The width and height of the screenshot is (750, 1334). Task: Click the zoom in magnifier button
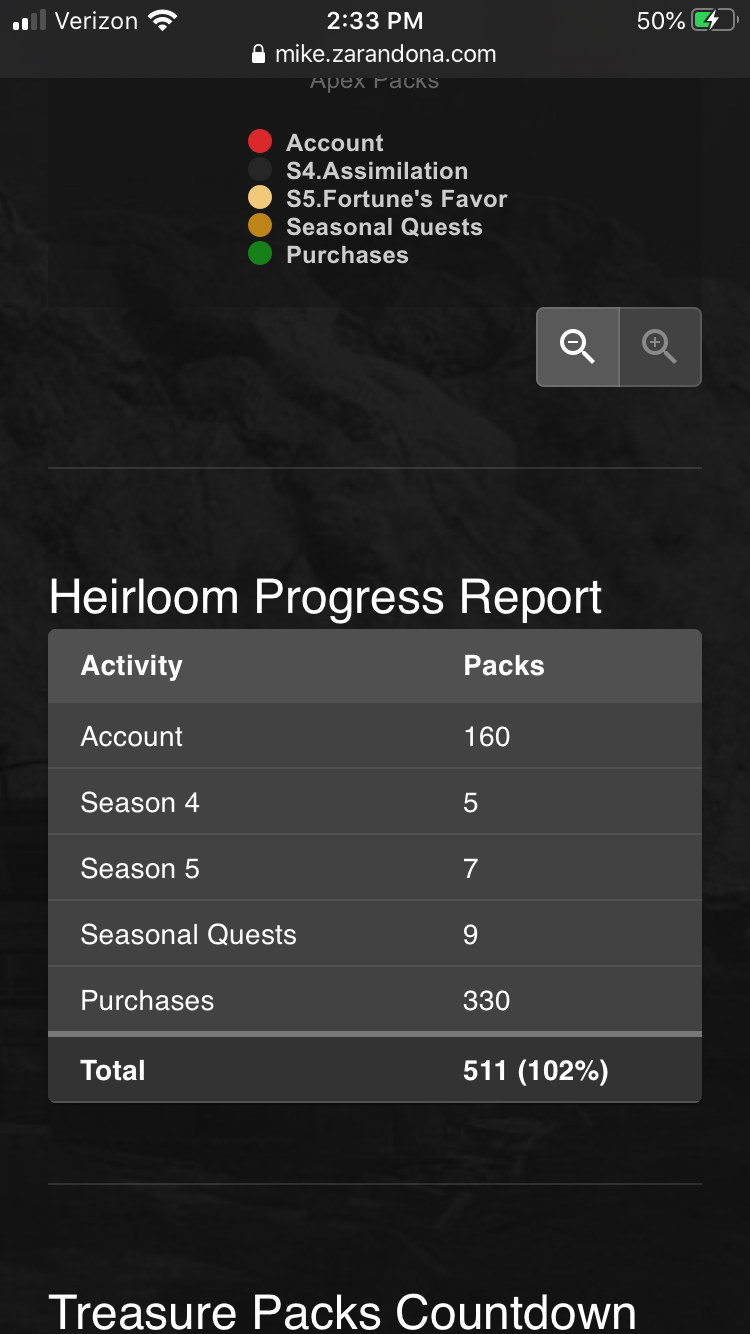point(660,347)
